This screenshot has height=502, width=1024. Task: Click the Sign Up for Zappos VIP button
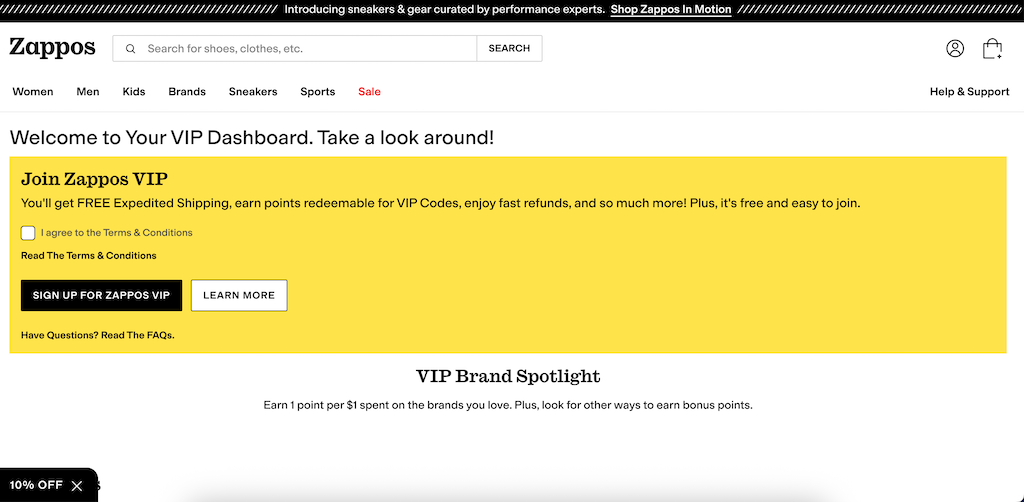tap(101, 296)
